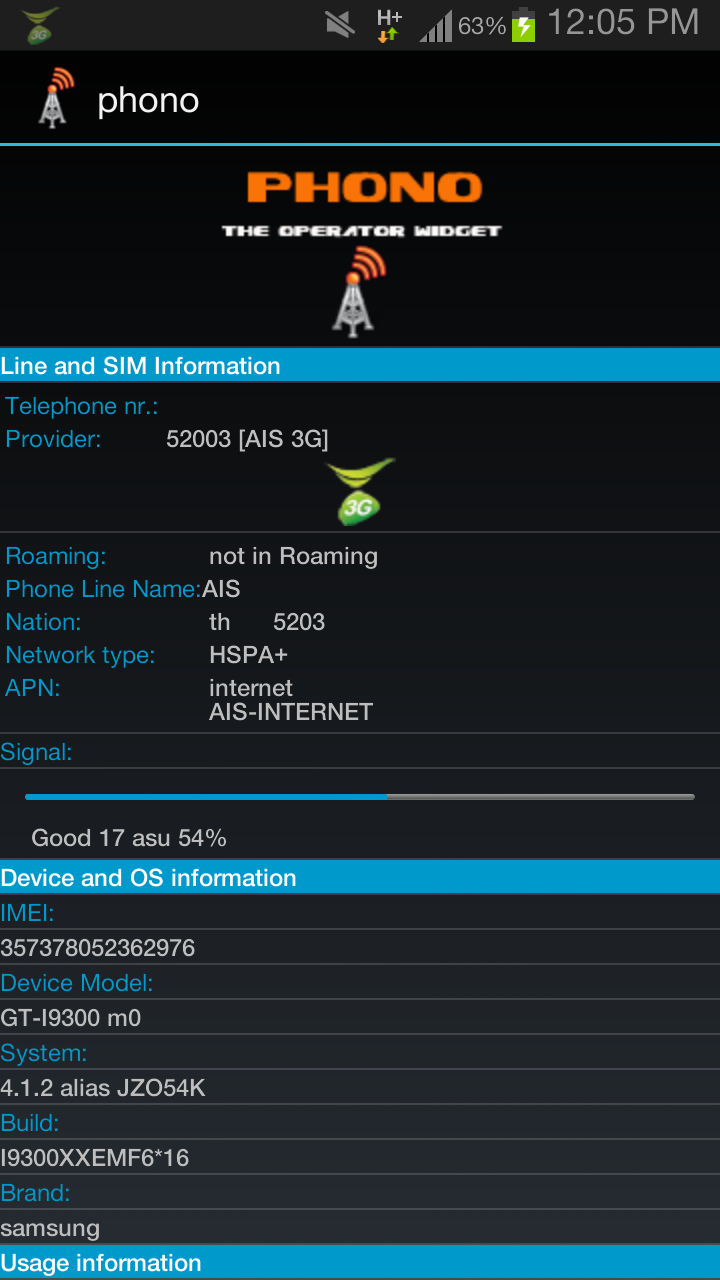The height and width of the screenshot is (1280, 720).
Task: Tap the silent mode status icon
Action: 340,24
